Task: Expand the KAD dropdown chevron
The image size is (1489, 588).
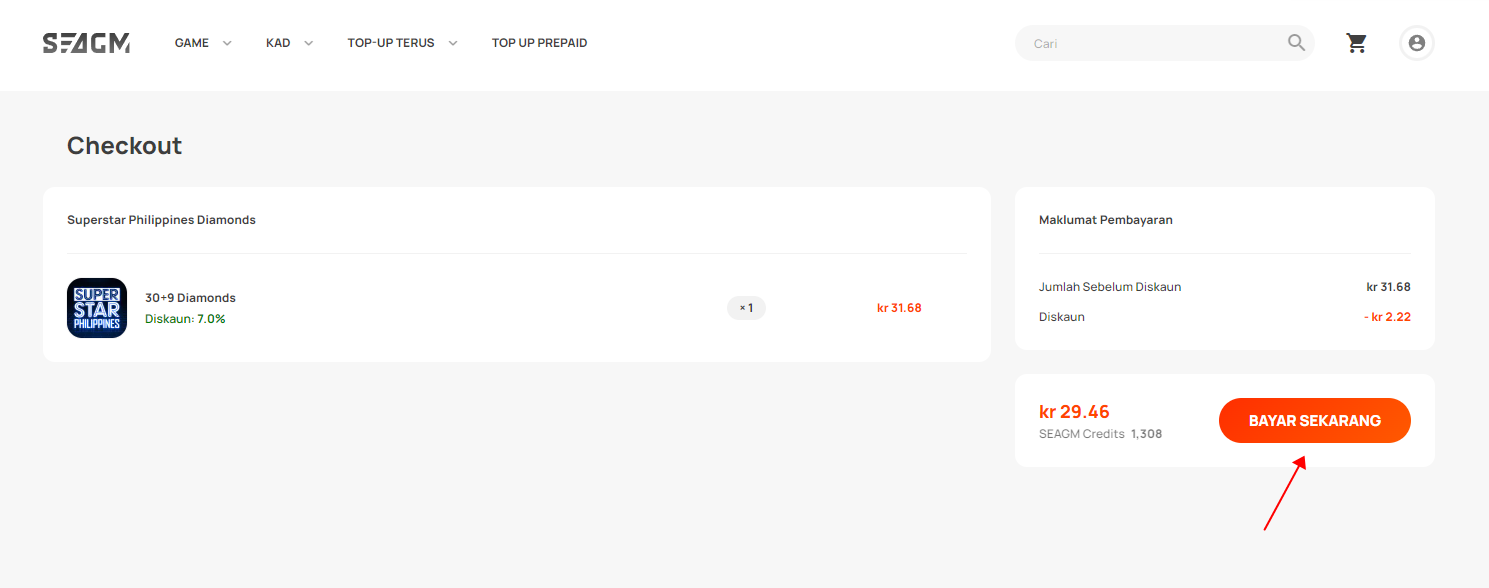Action: (x=308, y=43)
